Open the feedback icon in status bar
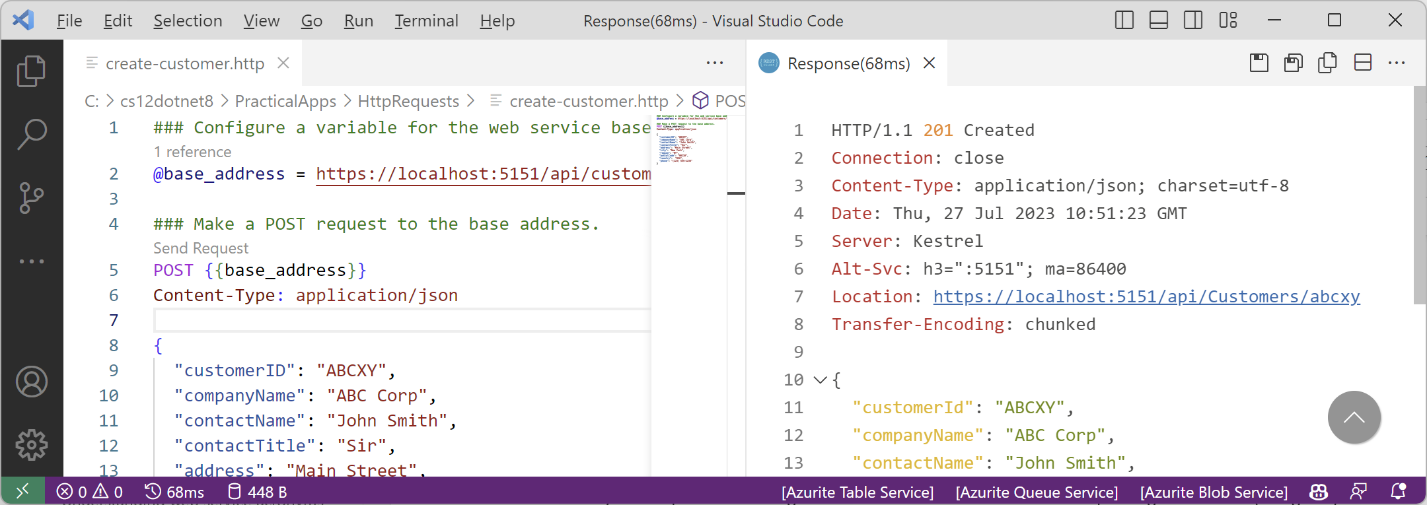This screenshot has height=505, width=1427. point(1358,492)
